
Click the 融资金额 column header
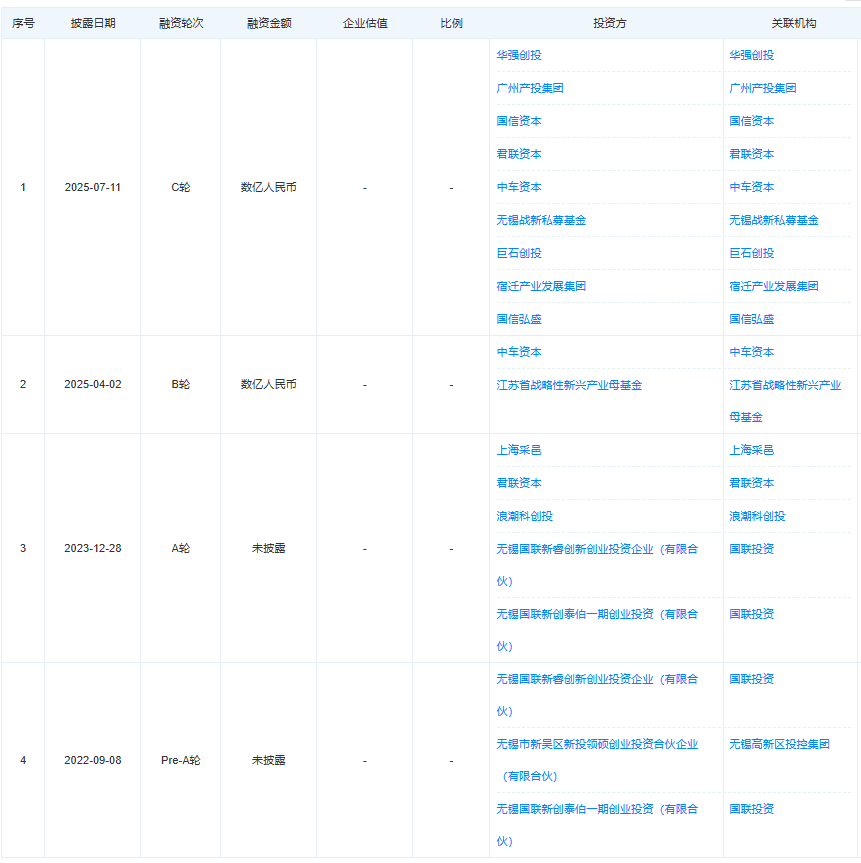tap(269, 23)
